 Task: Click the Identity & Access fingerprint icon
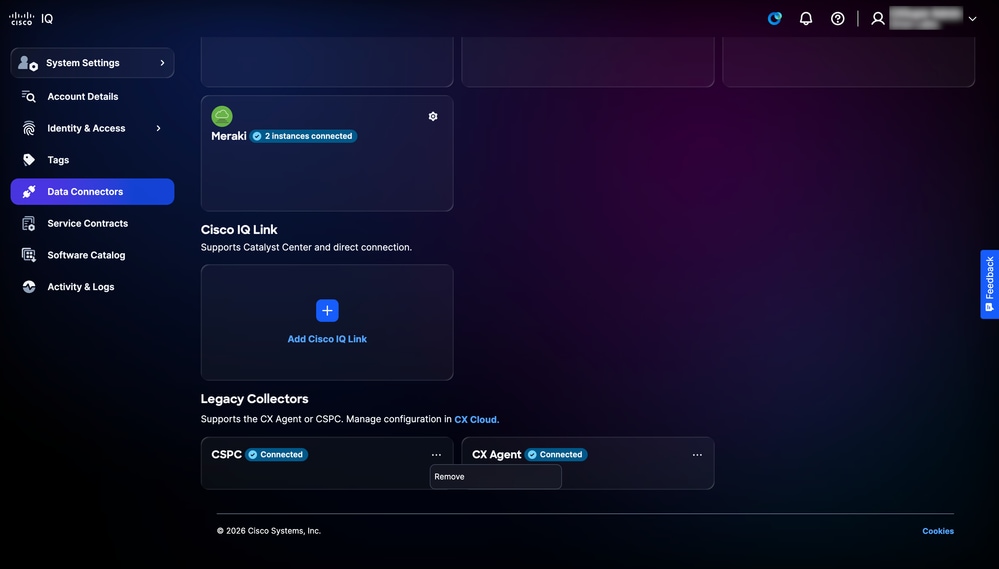click(x=29, y=128)
